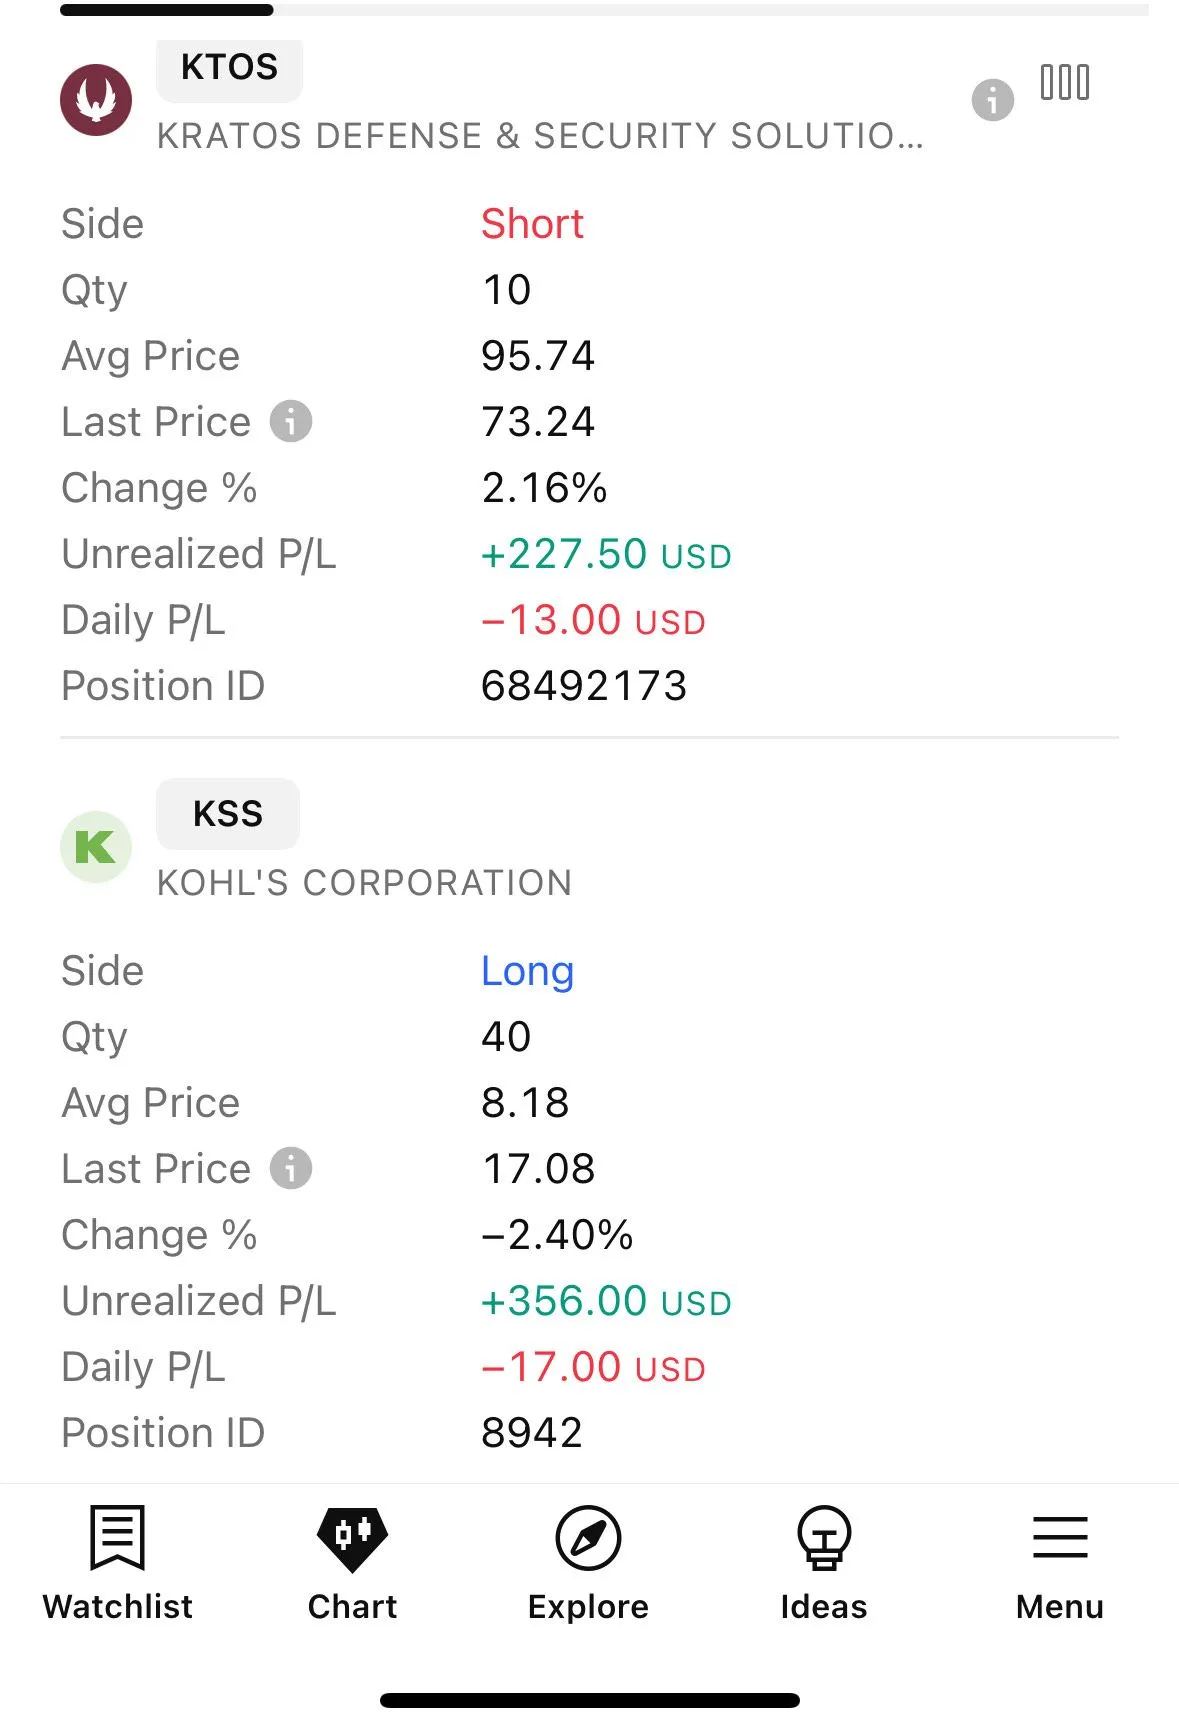This screenshot has height=1732, width=1179.
Task: Tap KTOS unrealized P/L +227.50 USD
Action: pos(606,555)
